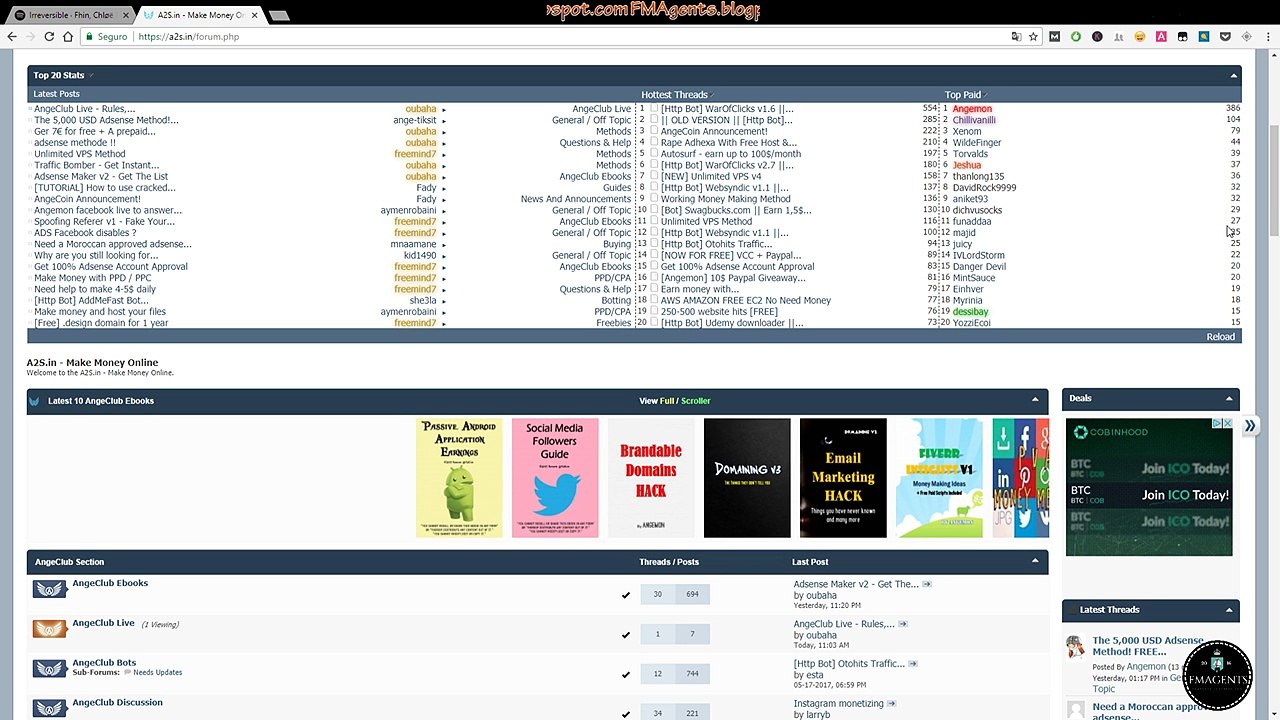The image size is (1280, 720).
Task: Go to last post arrow for Otohits Traffic
Action: (x=912, y=664)
